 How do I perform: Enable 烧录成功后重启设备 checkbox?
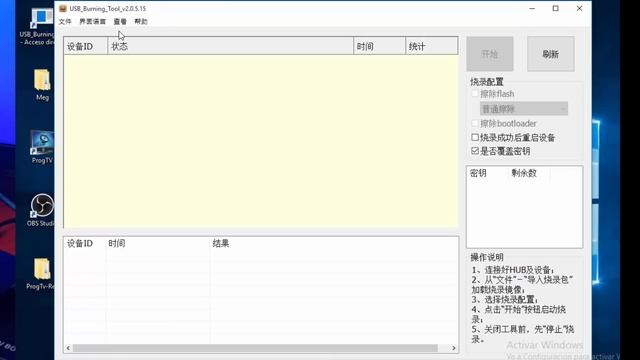click(x=475, y=137)
